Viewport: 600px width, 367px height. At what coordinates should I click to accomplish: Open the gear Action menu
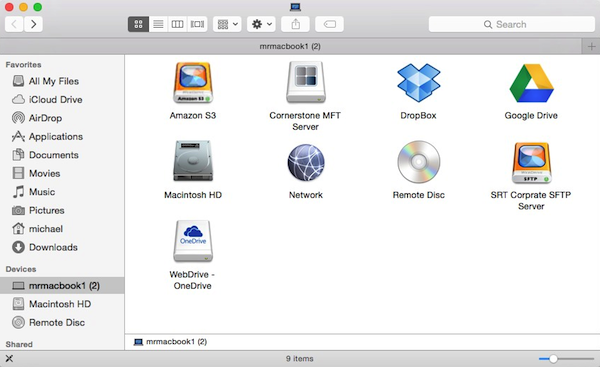pos(261,24)
